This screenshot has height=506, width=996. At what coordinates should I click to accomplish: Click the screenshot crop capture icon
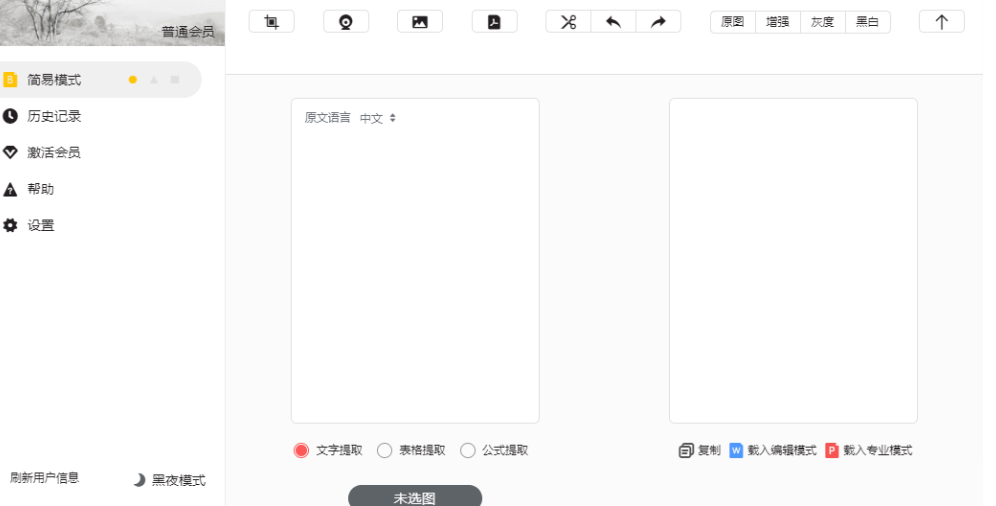[271, 22]
